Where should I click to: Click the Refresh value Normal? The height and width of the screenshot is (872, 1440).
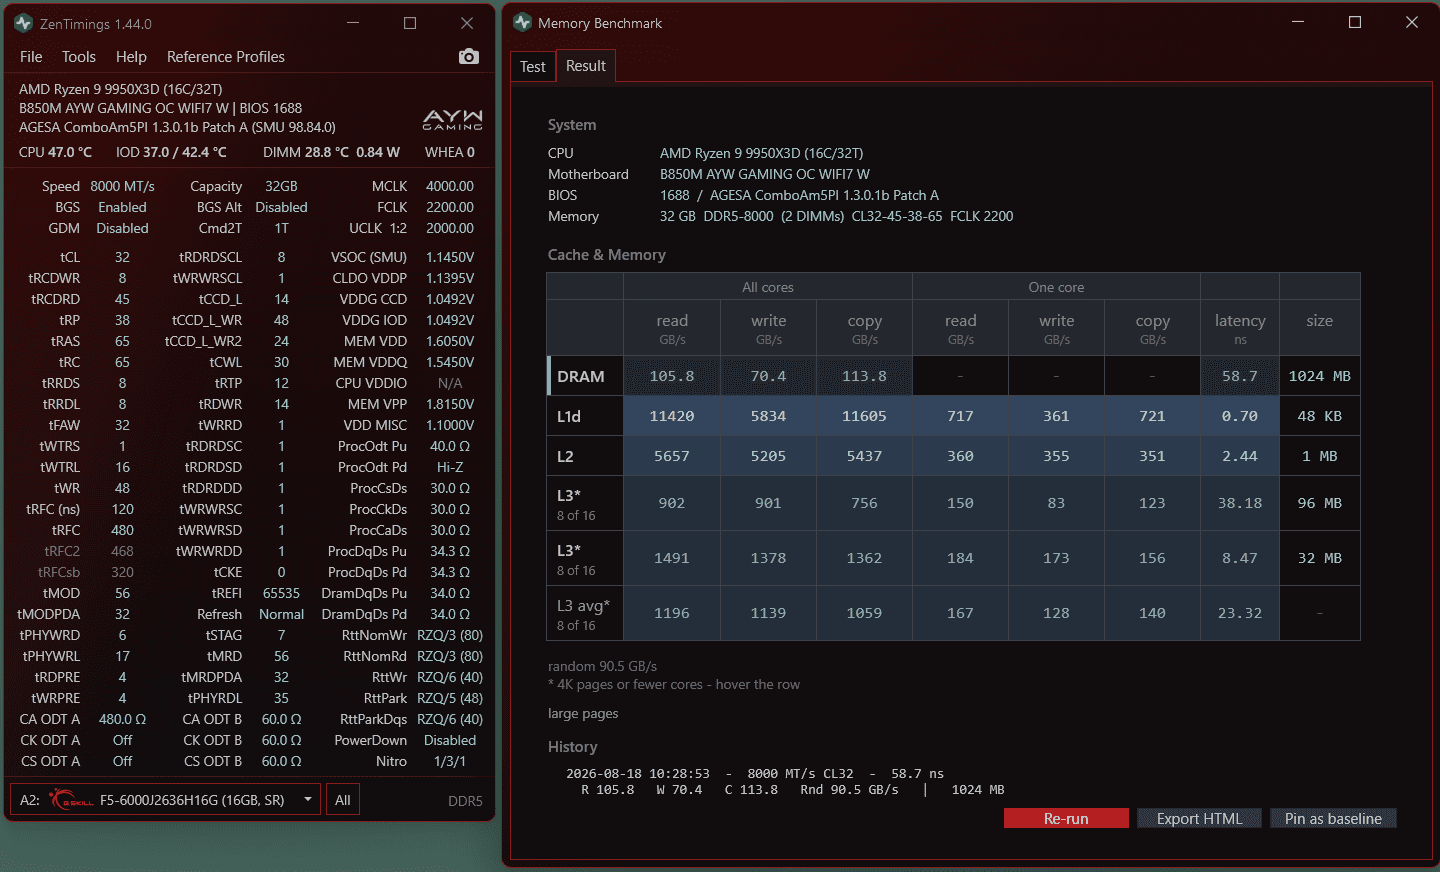point(281,614)
